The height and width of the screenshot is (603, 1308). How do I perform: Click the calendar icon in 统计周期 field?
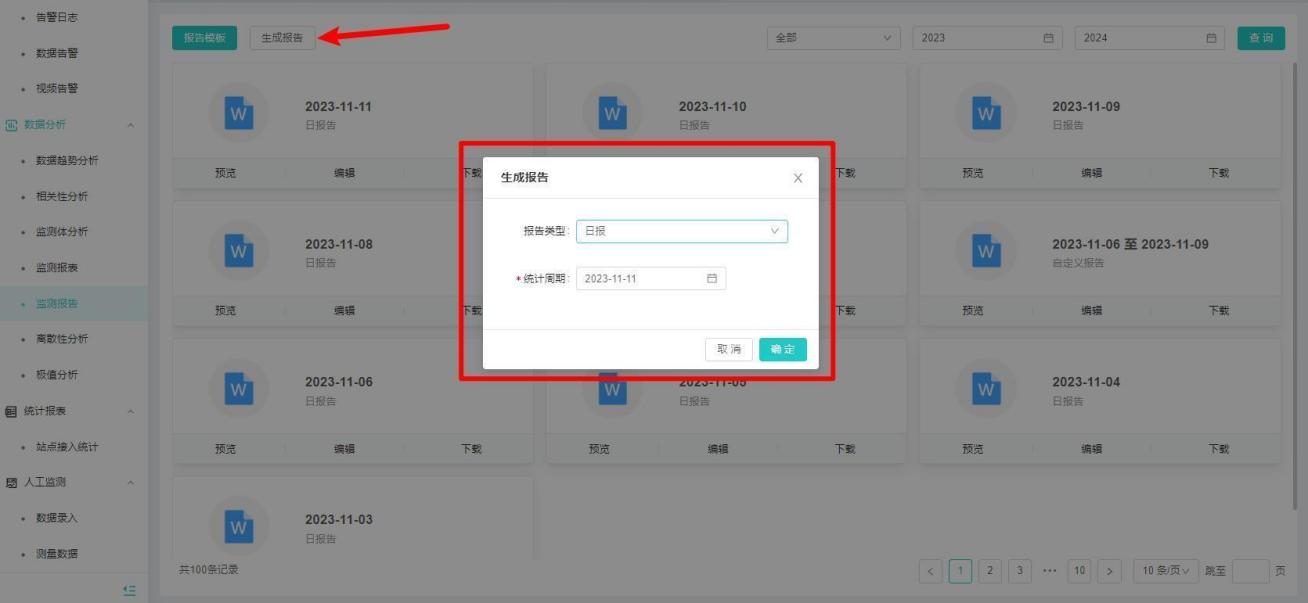tap(712, 279)
